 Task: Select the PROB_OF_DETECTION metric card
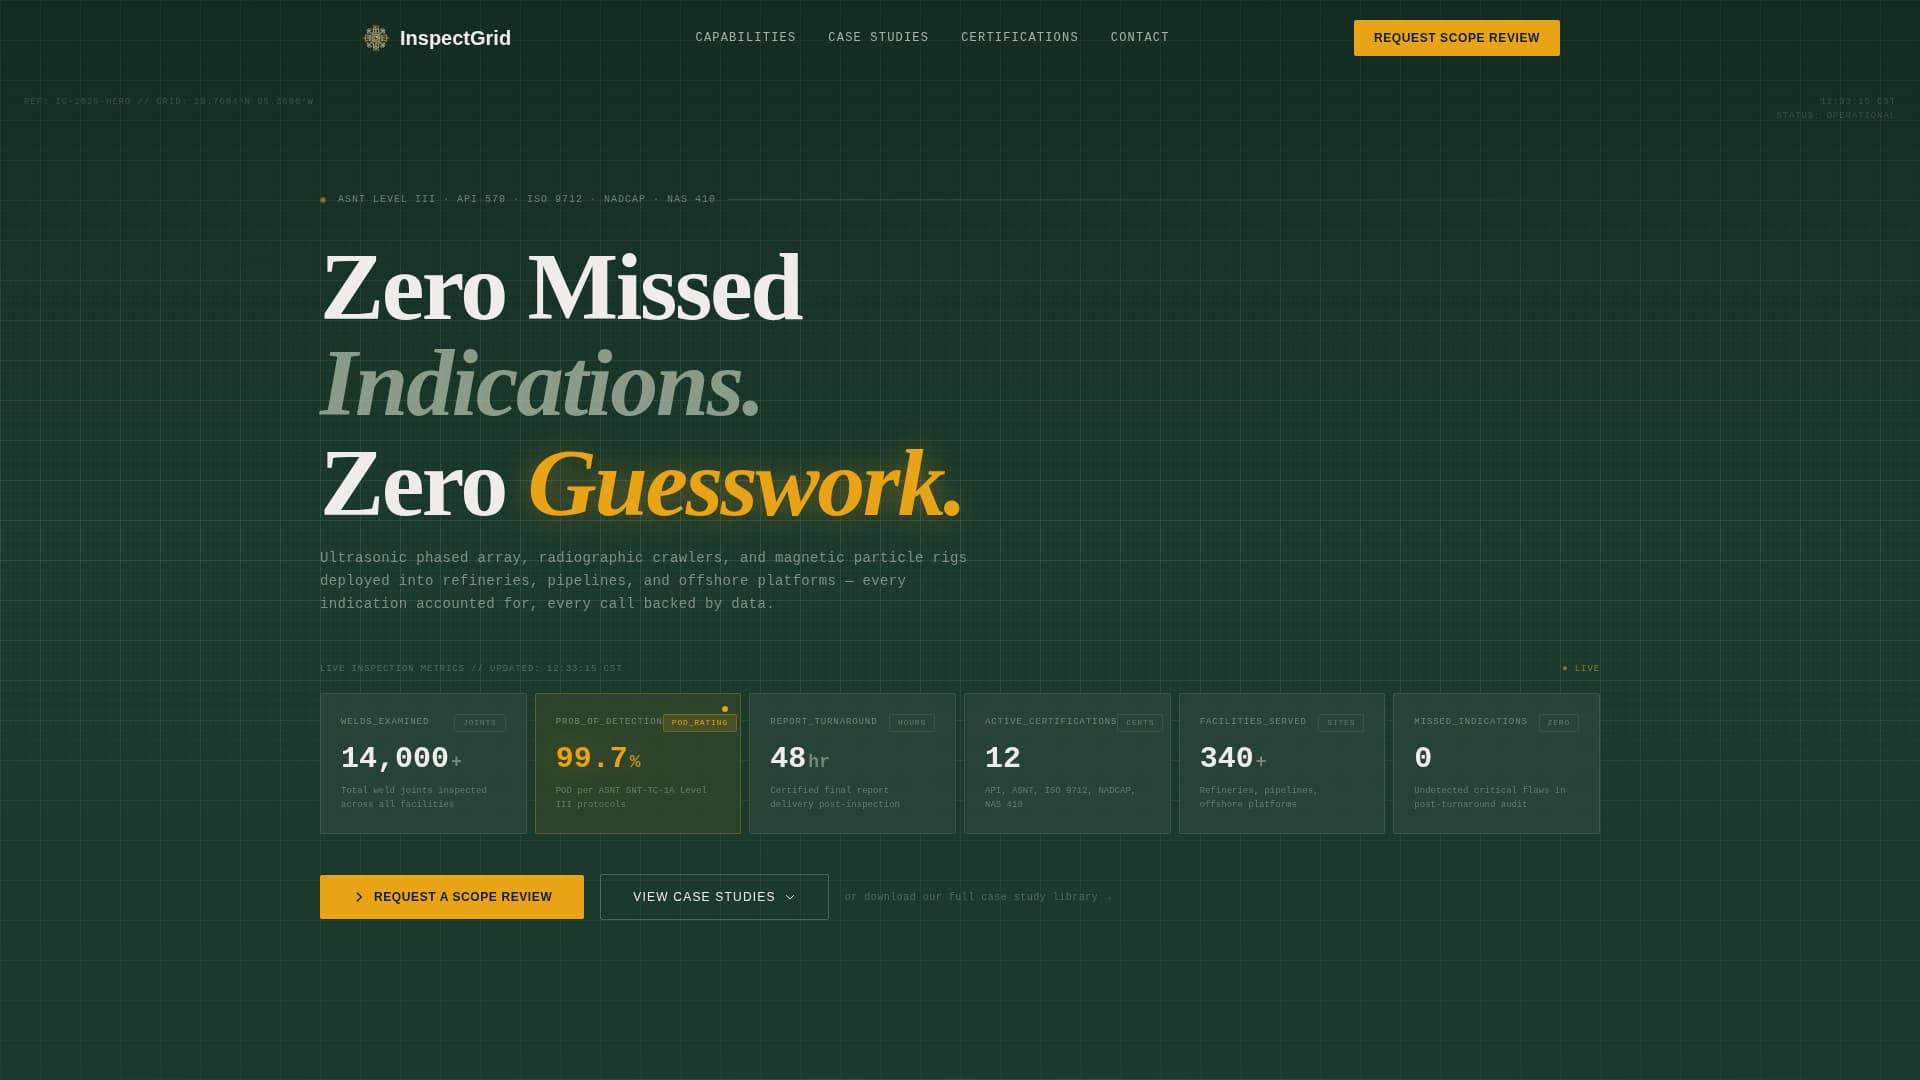coord(637,763)
